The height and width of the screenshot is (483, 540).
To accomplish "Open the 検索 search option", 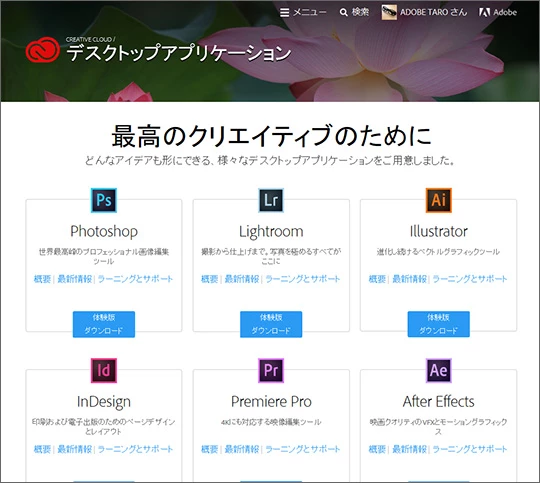I will [354, 12].
